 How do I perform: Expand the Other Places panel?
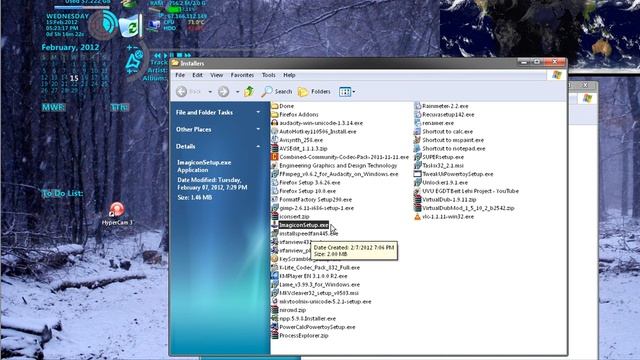click(x=258, y=129)
